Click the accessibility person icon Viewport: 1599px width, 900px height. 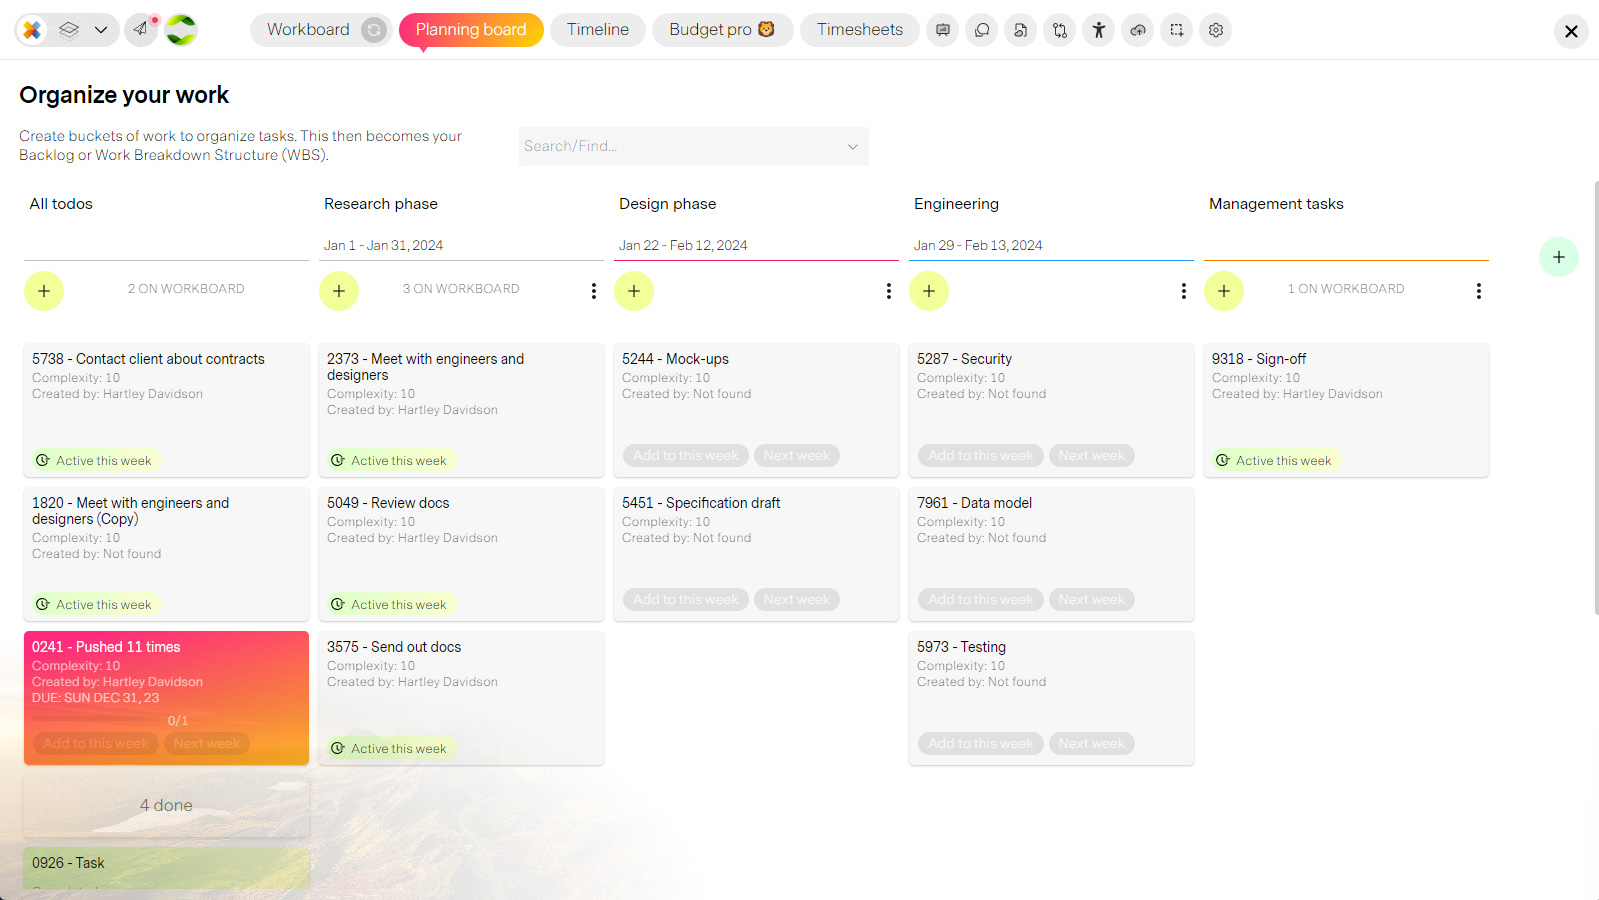1099,30
